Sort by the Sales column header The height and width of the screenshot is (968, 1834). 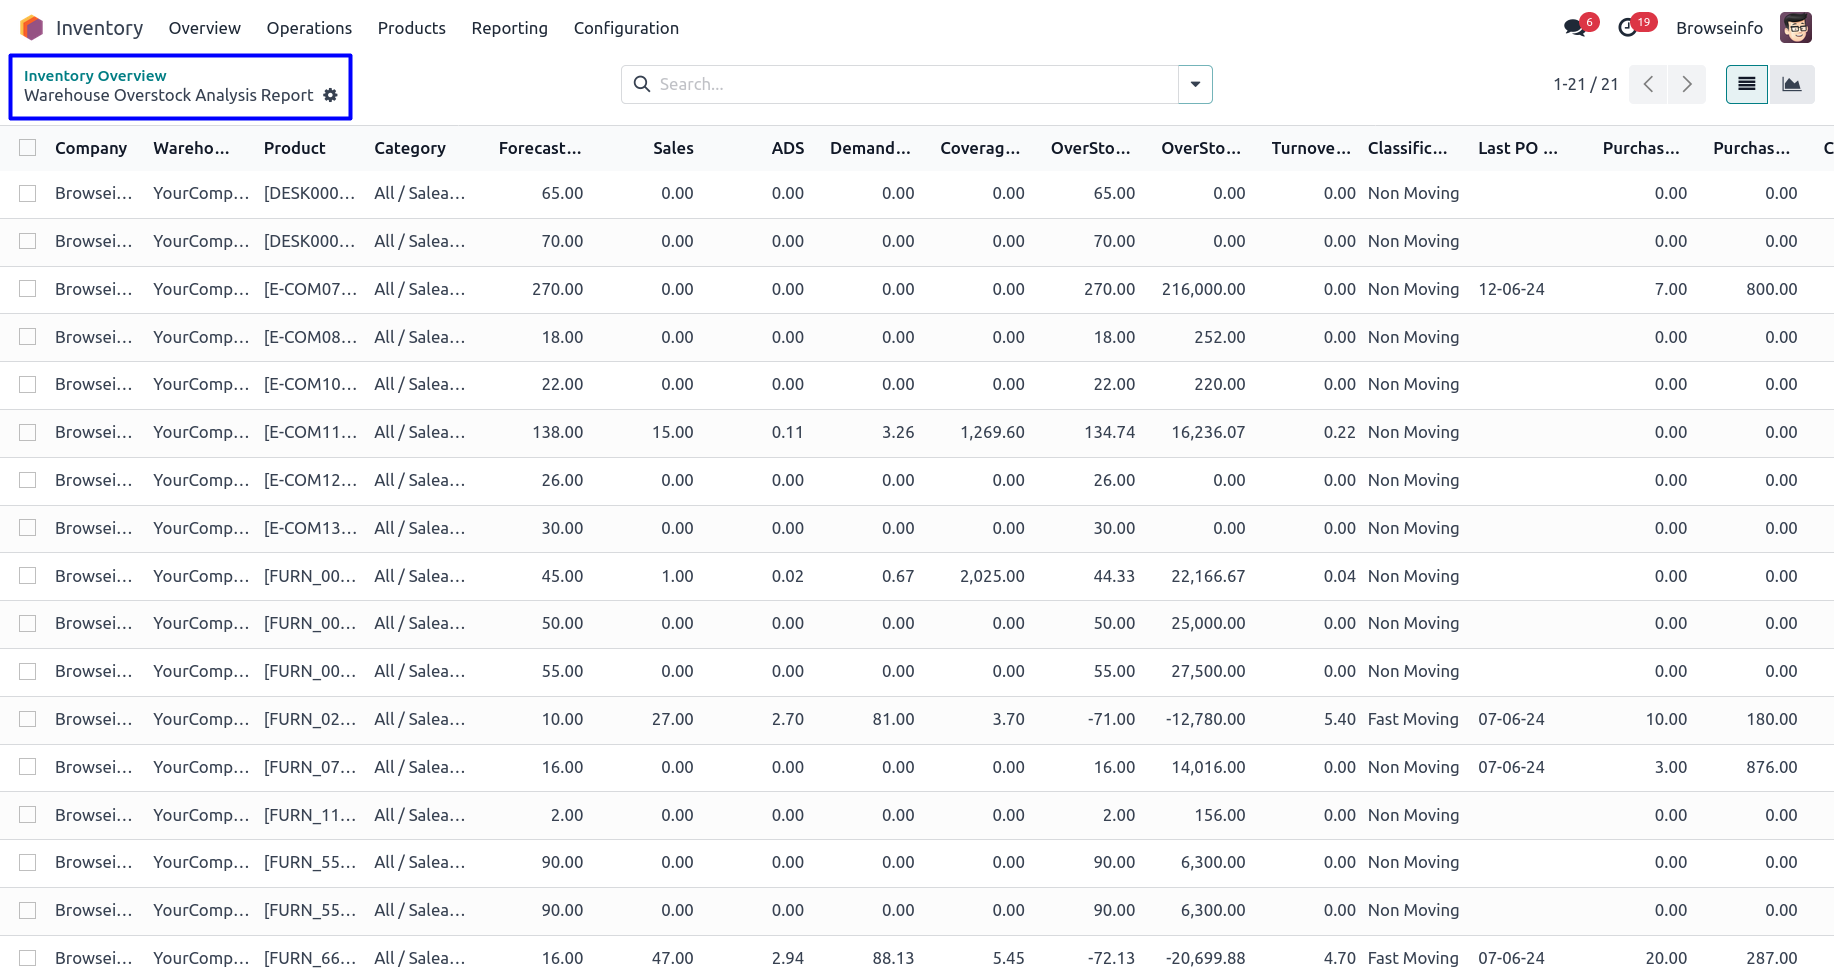coord(673,148)
